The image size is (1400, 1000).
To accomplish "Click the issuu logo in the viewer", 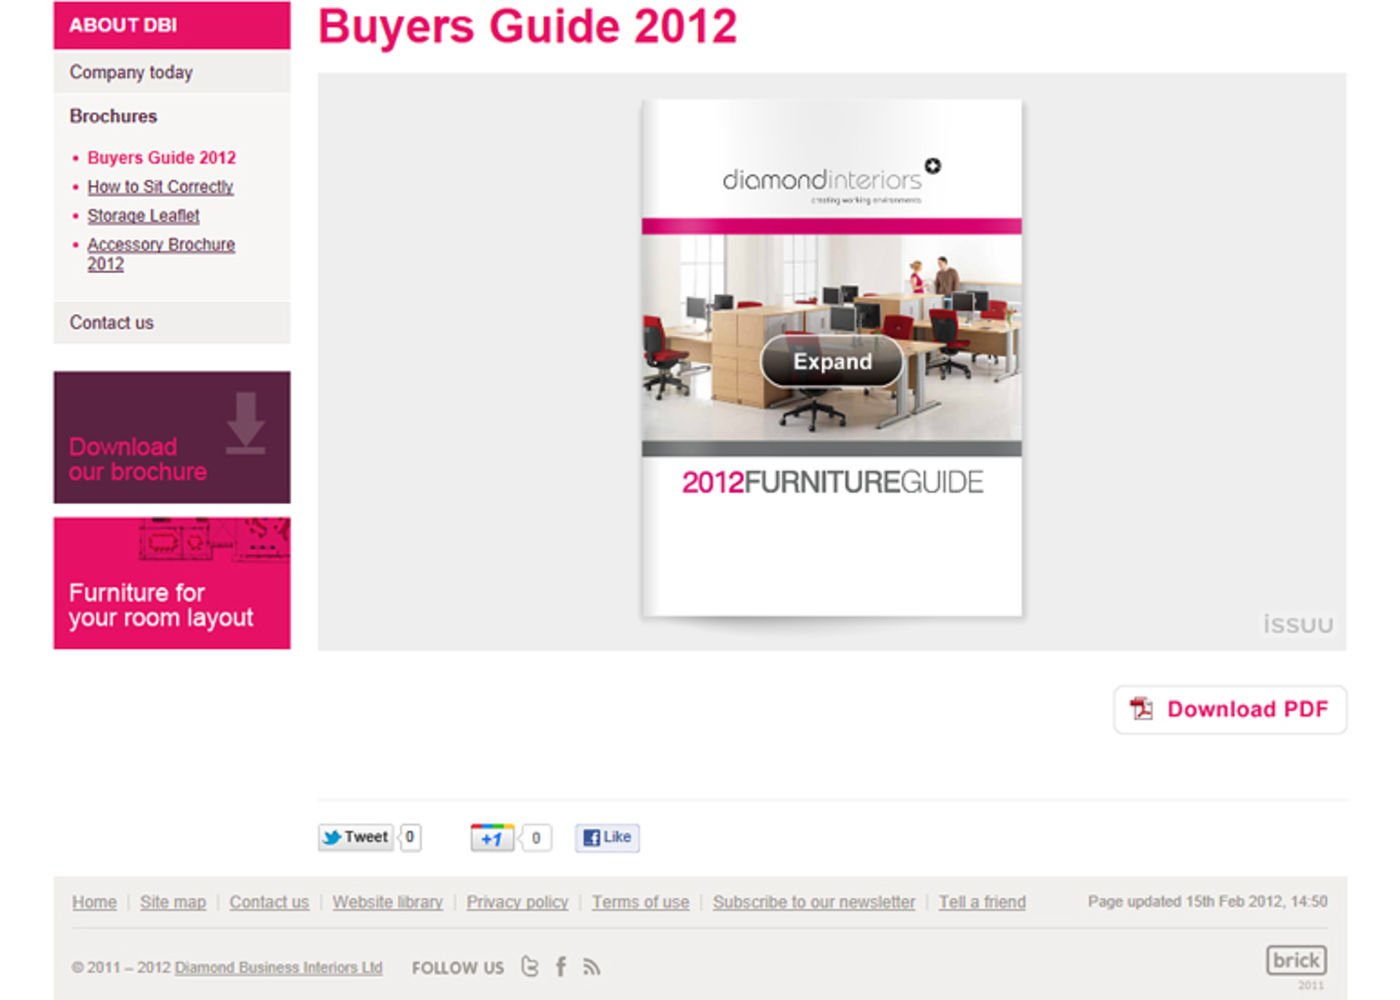I will point(1297,623).
